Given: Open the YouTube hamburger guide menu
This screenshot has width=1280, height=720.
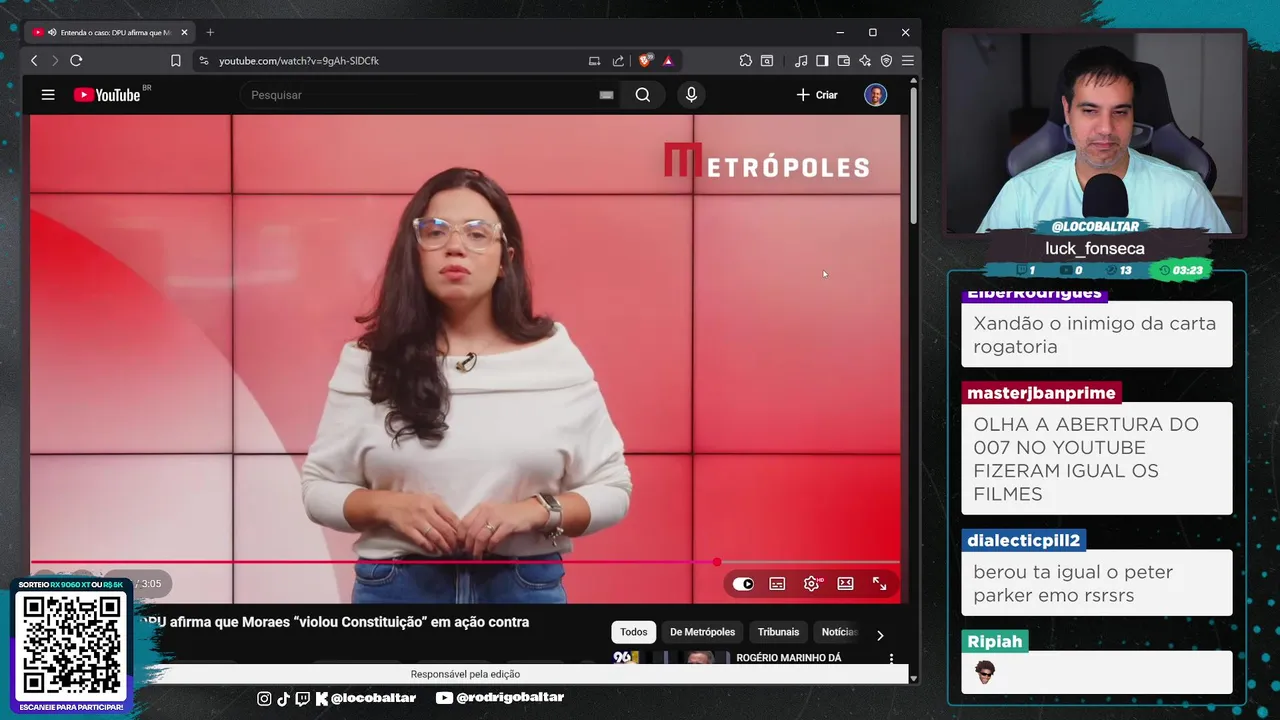Looking at the screenshot, I should 48,95.
